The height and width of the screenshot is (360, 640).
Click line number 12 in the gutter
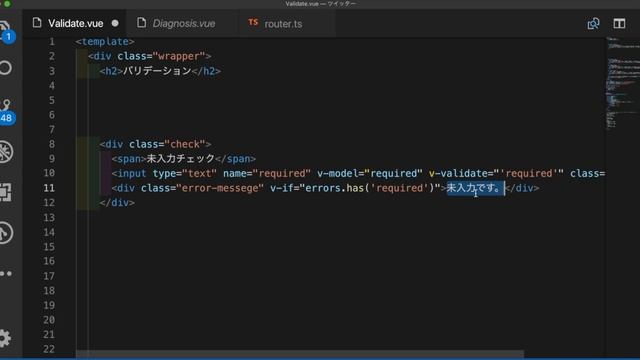(x=49, y=203)
